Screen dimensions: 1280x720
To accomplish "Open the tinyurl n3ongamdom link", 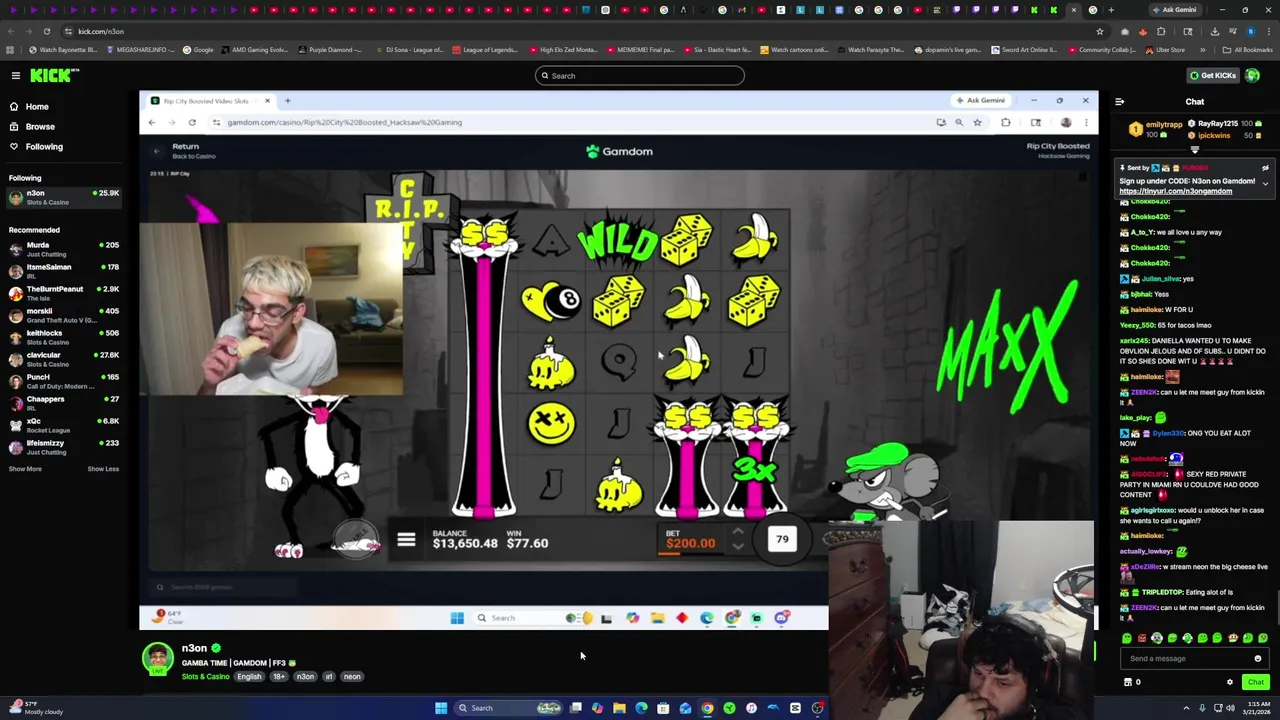I will click(x=1175, y=191).
